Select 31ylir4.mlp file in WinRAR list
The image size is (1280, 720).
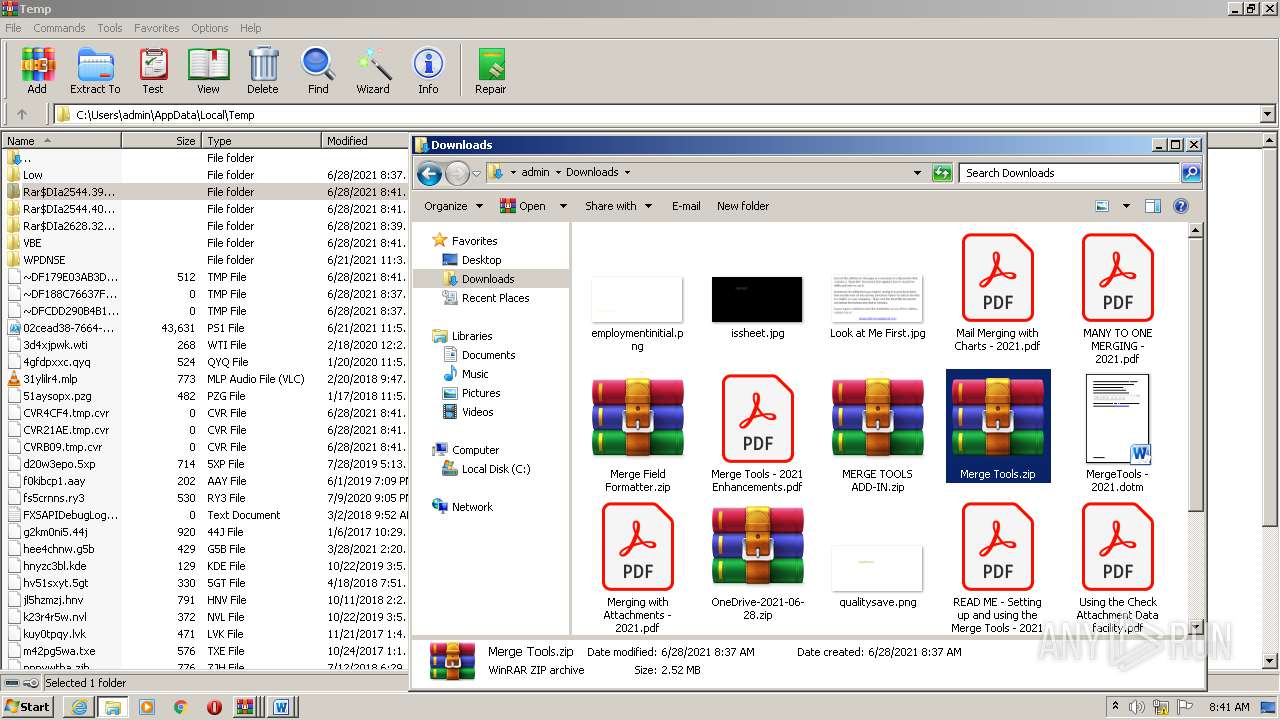(x=50, y=379)
